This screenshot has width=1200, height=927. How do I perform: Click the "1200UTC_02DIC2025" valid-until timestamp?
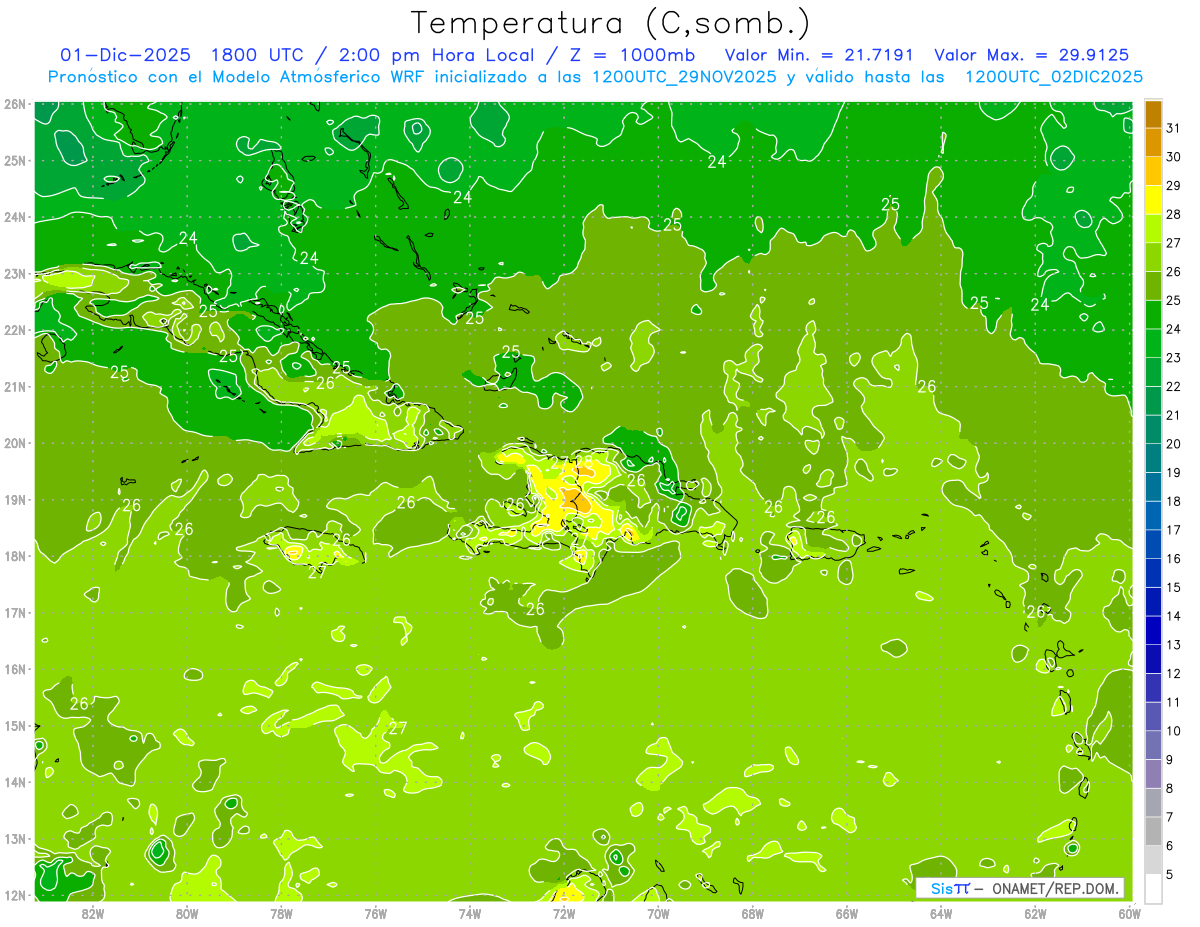pos(1054,76)
